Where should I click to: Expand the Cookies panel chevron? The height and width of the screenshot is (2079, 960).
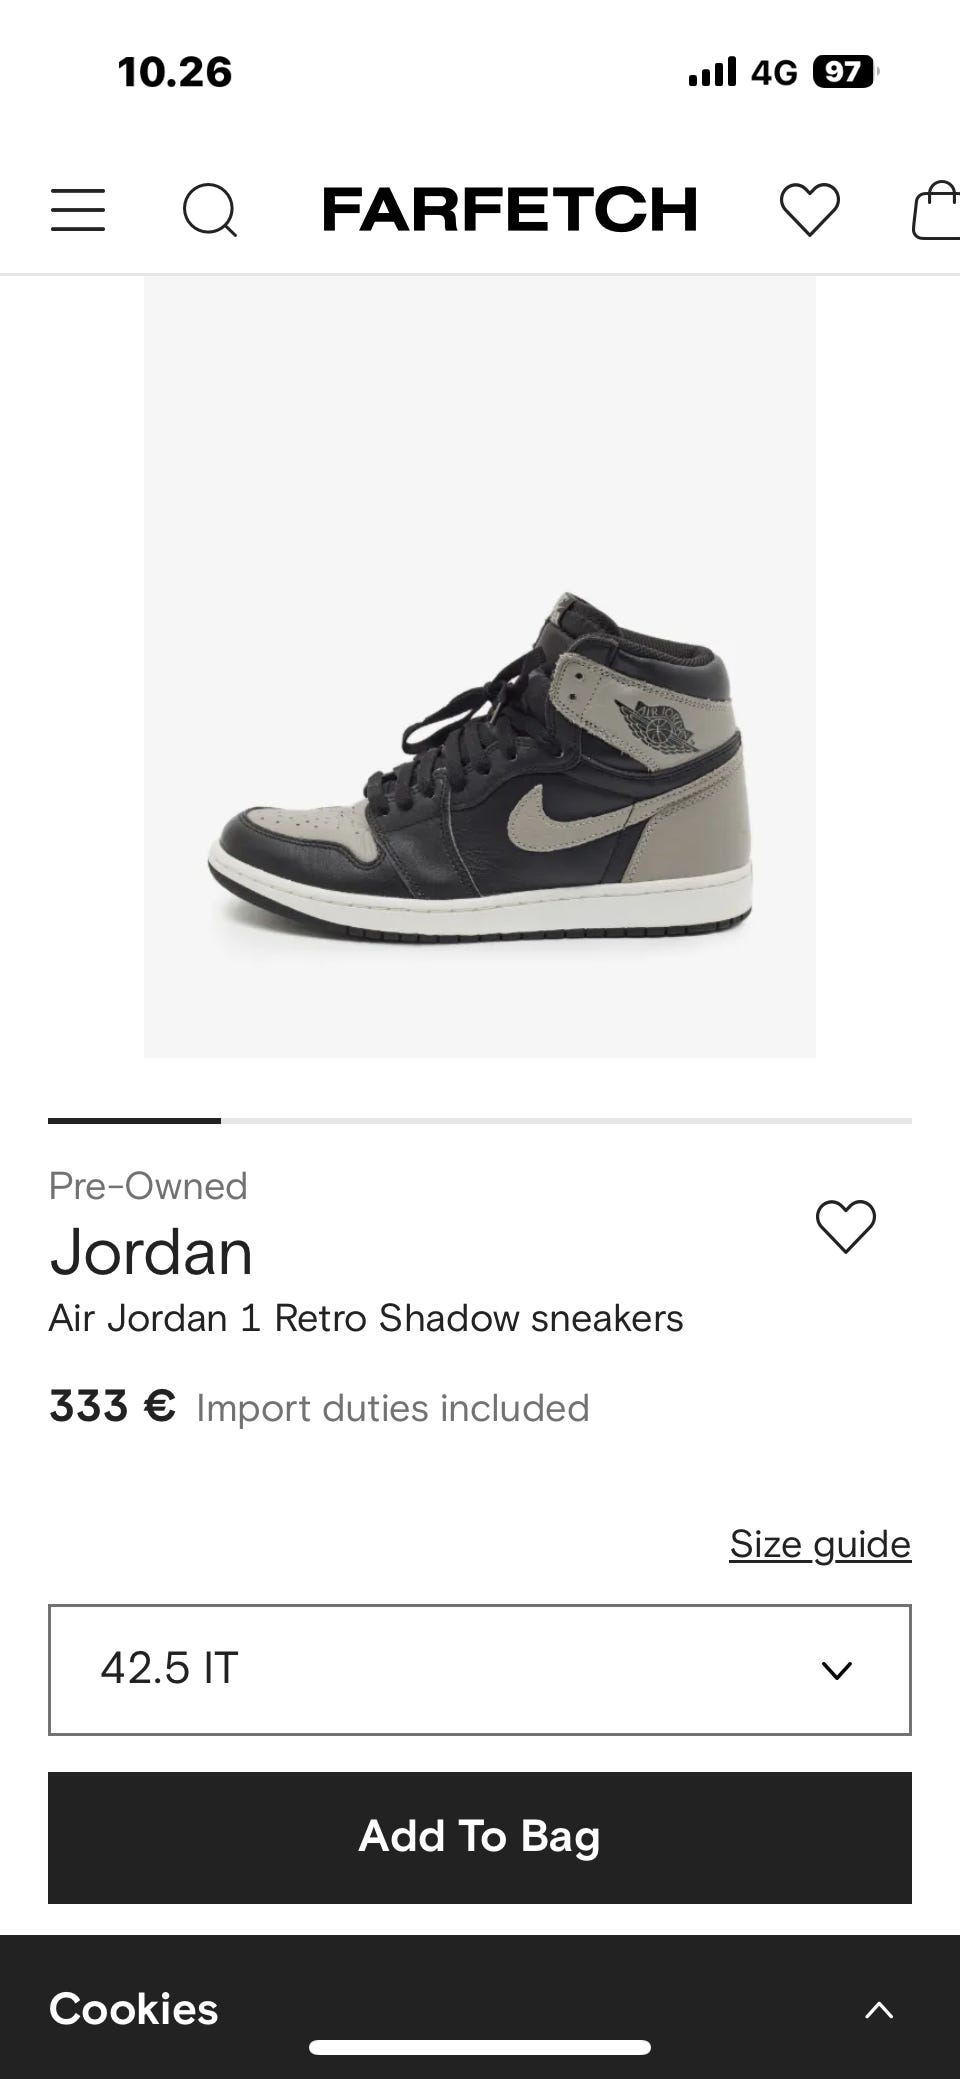coord(879,2010)
